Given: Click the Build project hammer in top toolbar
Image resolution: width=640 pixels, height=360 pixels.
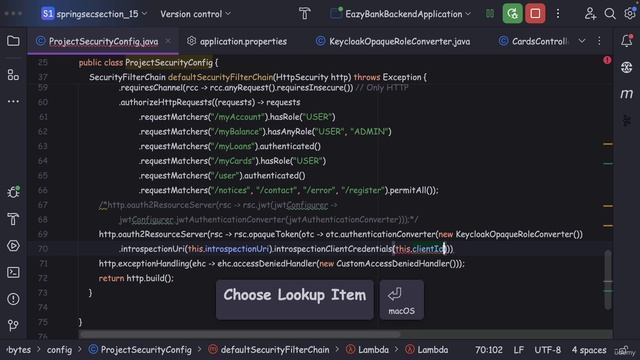Looking at the screenshot, I should (304, 14).
